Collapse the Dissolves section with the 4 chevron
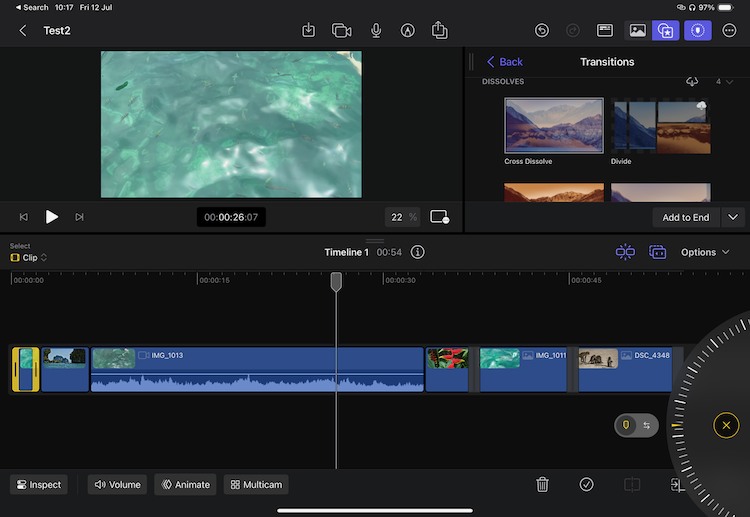 tap(724, 82)
